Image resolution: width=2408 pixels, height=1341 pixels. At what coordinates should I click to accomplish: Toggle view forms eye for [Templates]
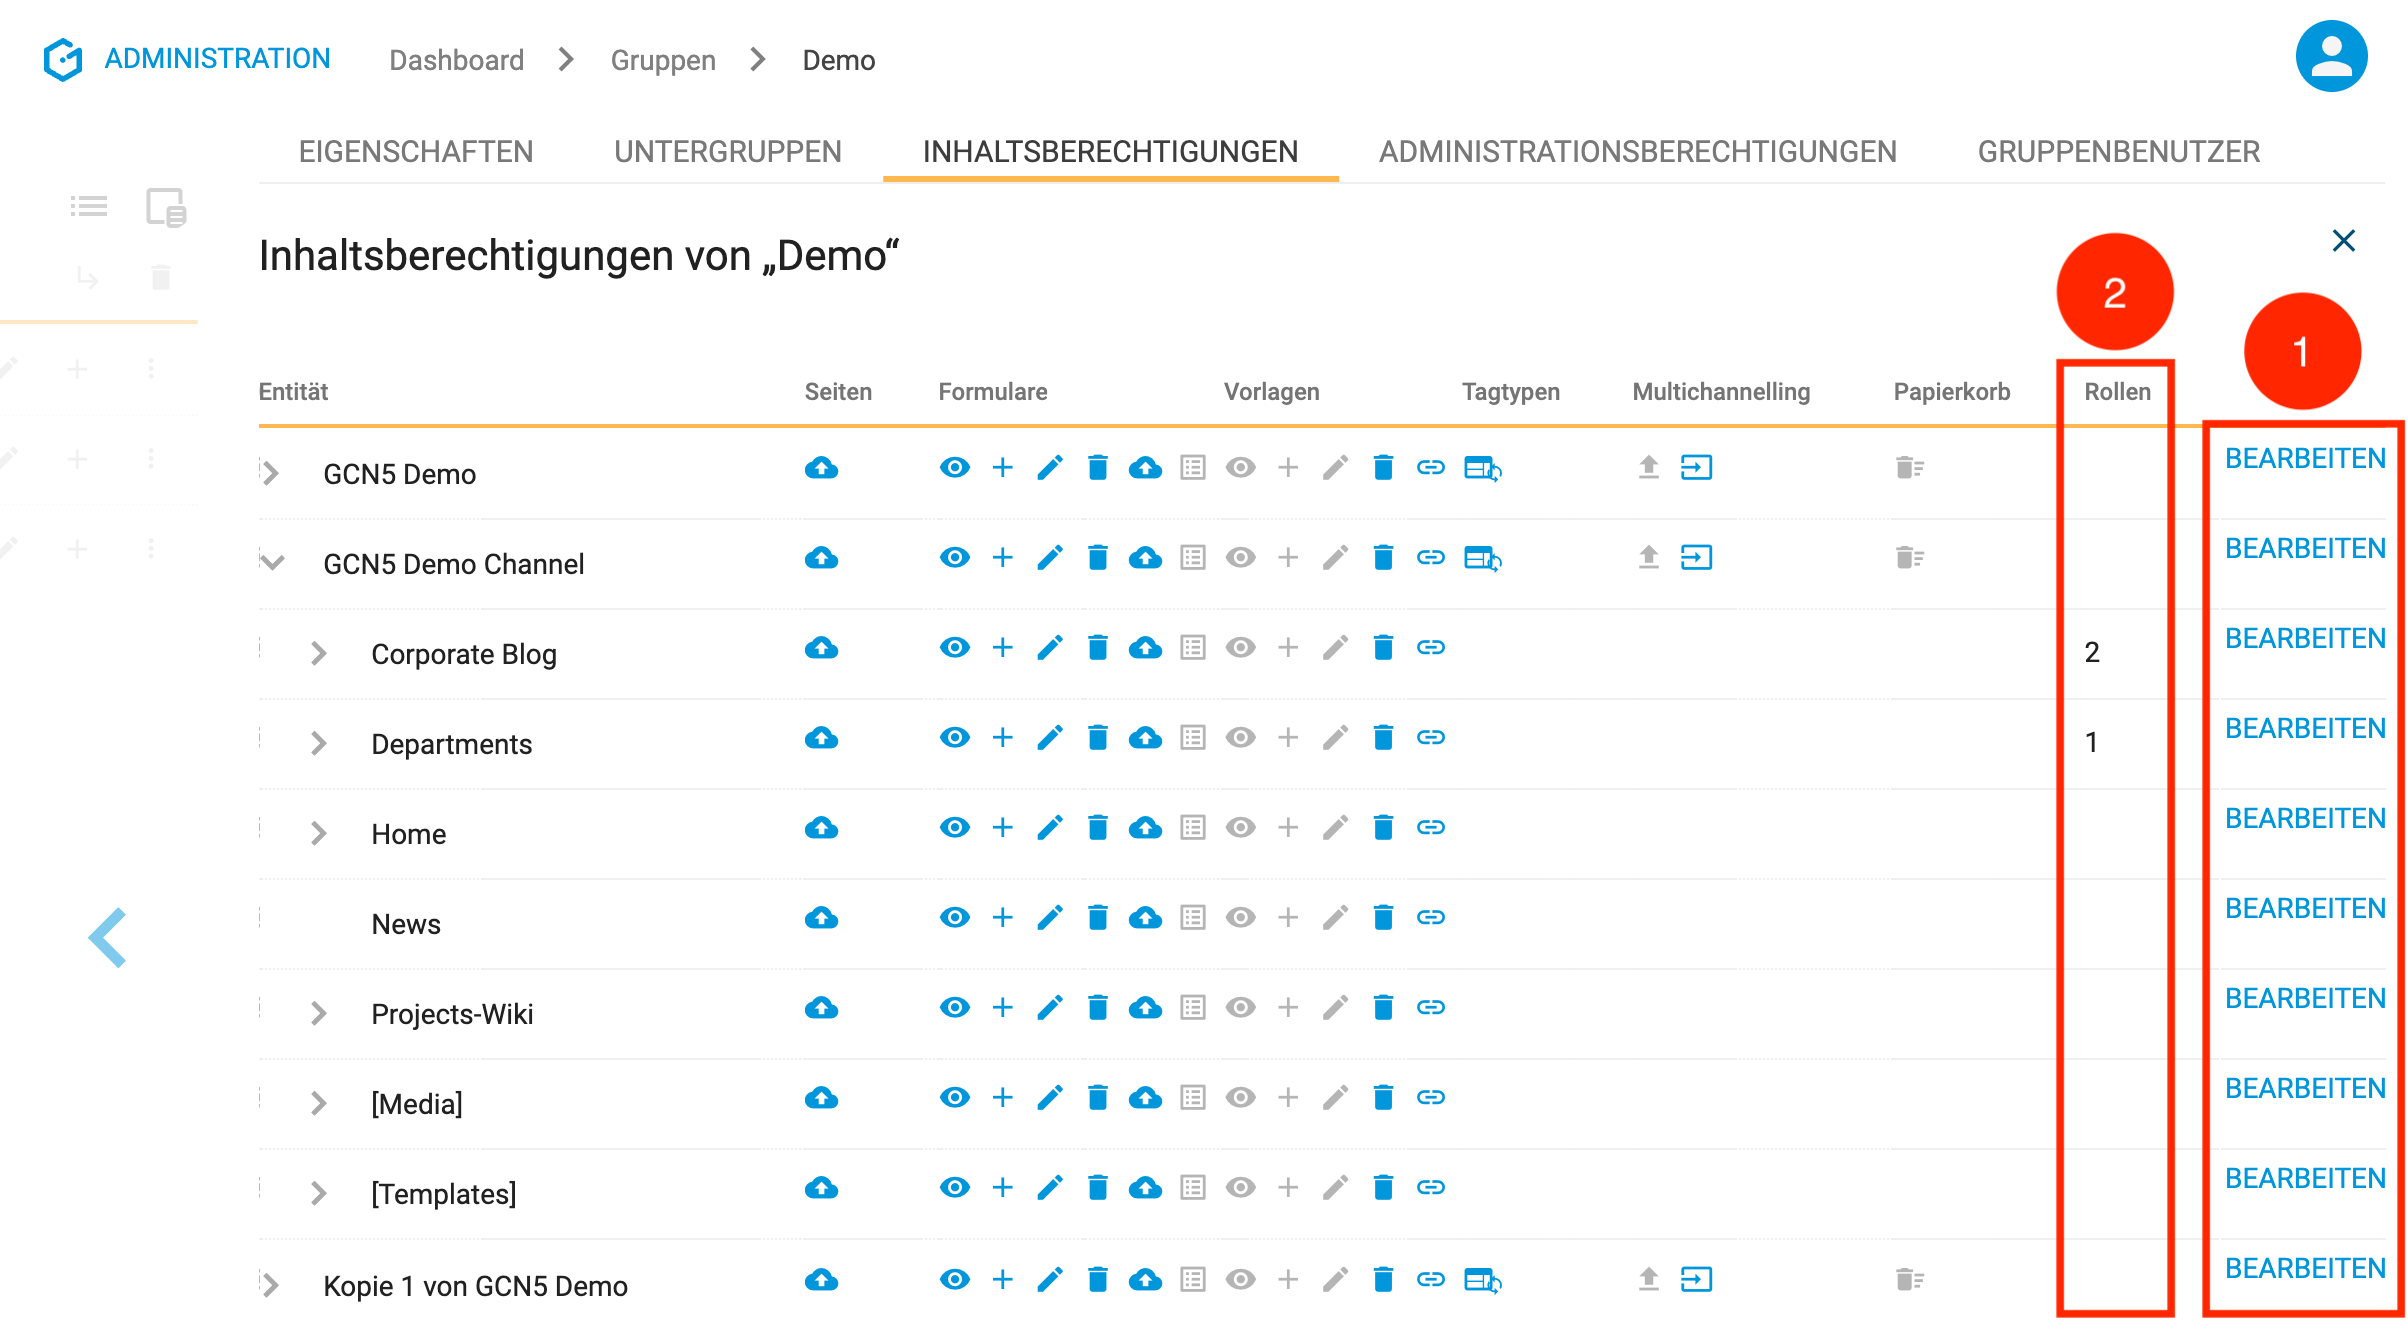coord(955,1188)
